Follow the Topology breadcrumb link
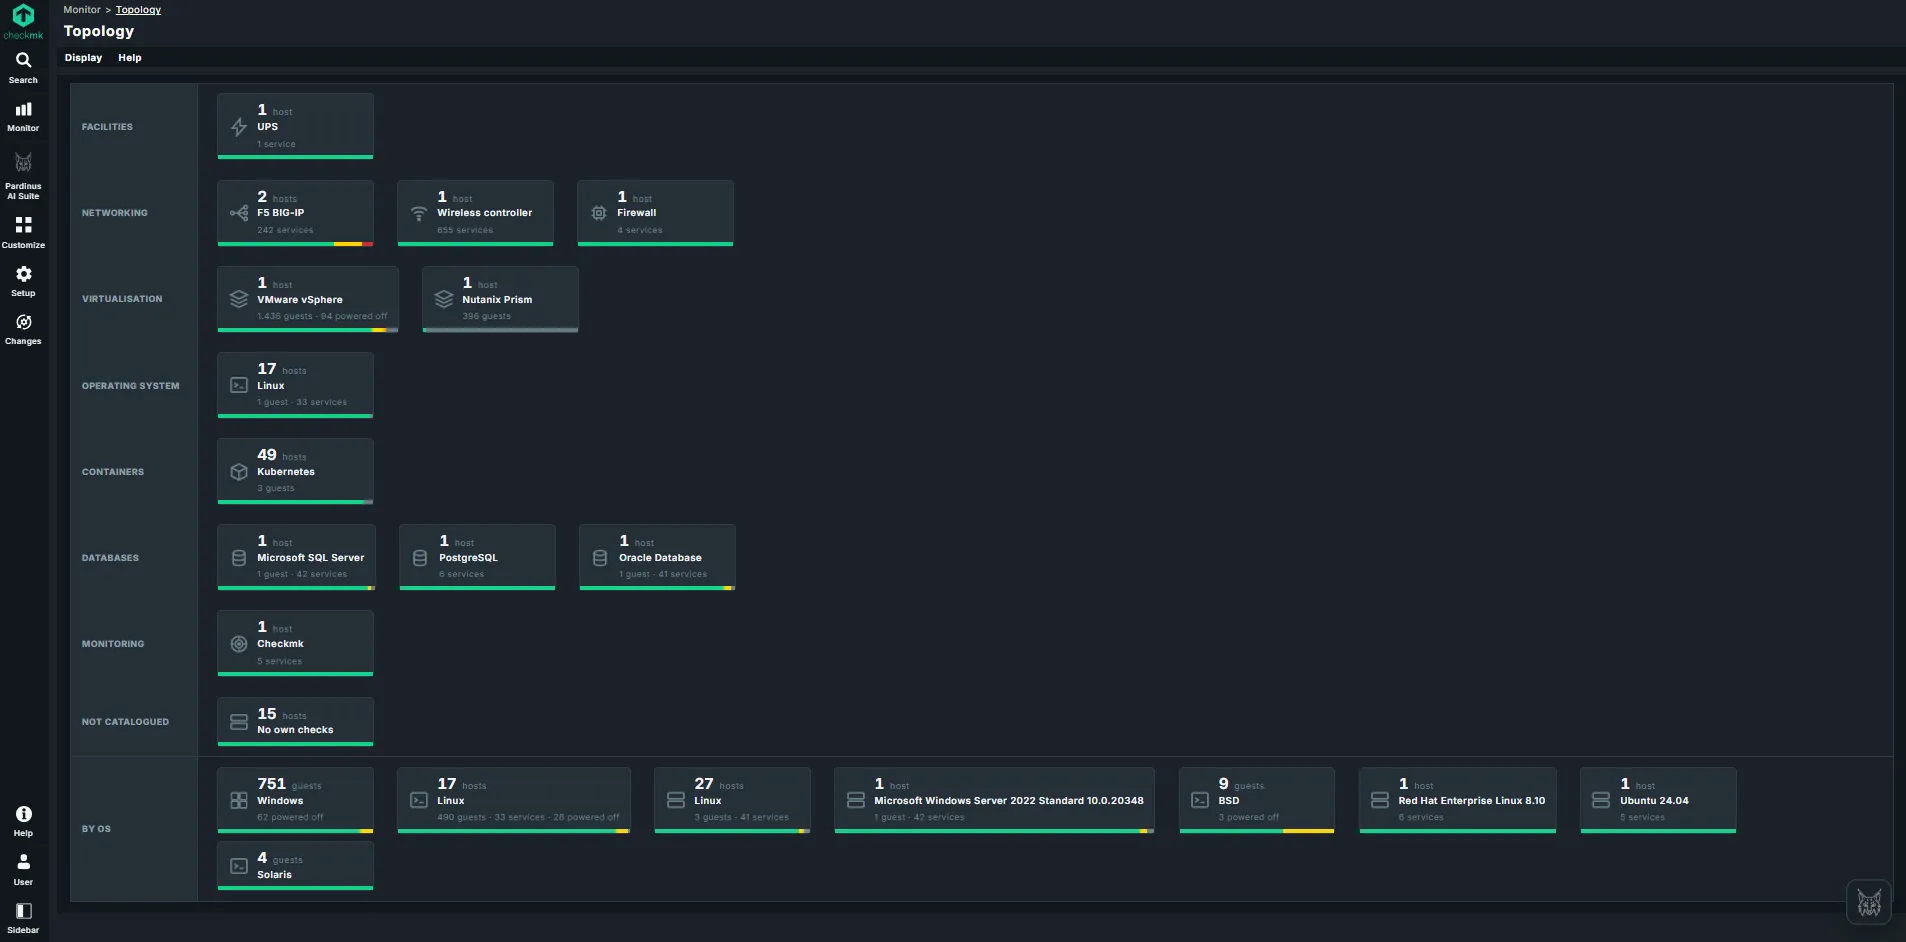 [138, 10]
